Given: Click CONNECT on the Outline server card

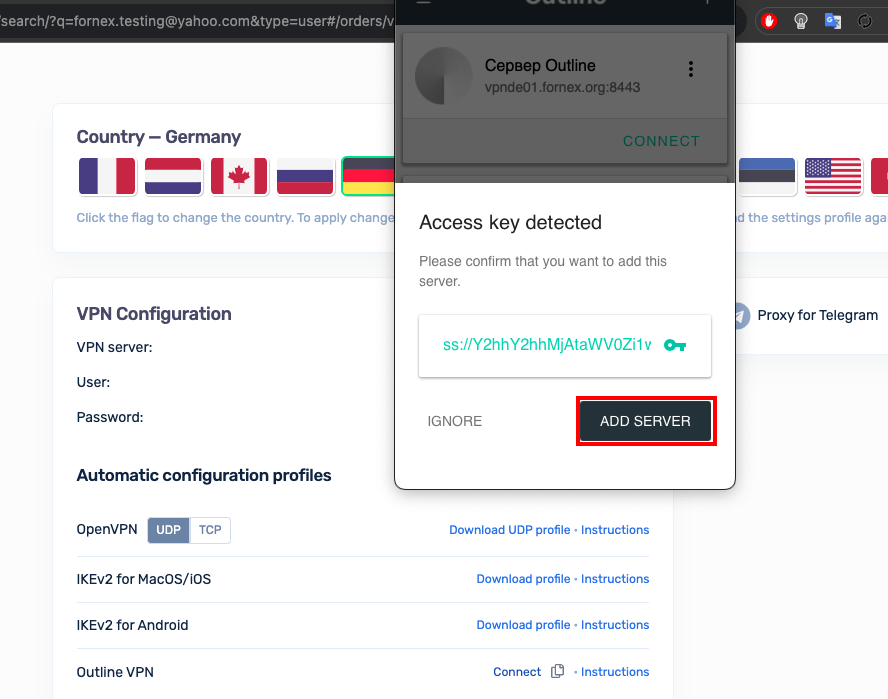Looking at the screenshot, I should [x=661, y=141].
